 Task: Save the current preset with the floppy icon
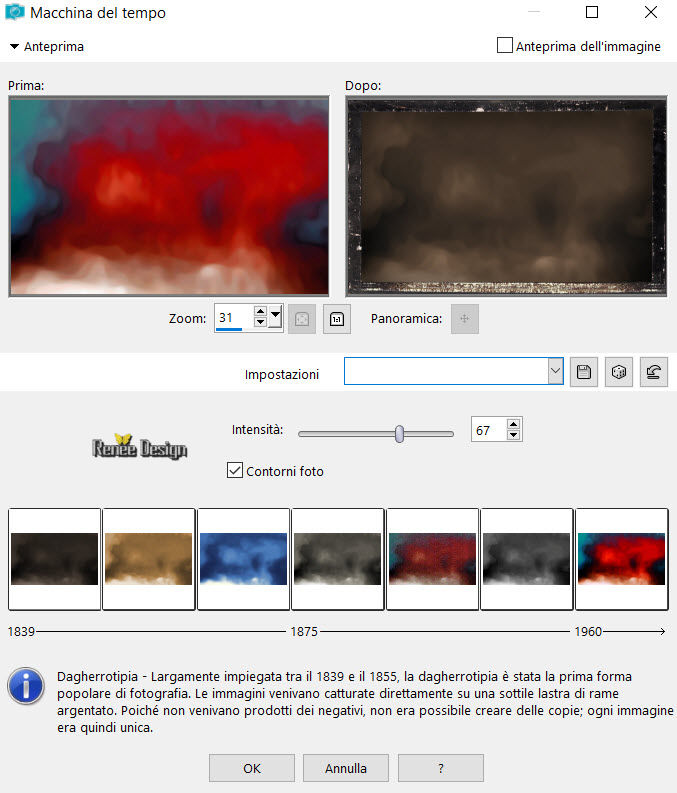click(583, 372)
